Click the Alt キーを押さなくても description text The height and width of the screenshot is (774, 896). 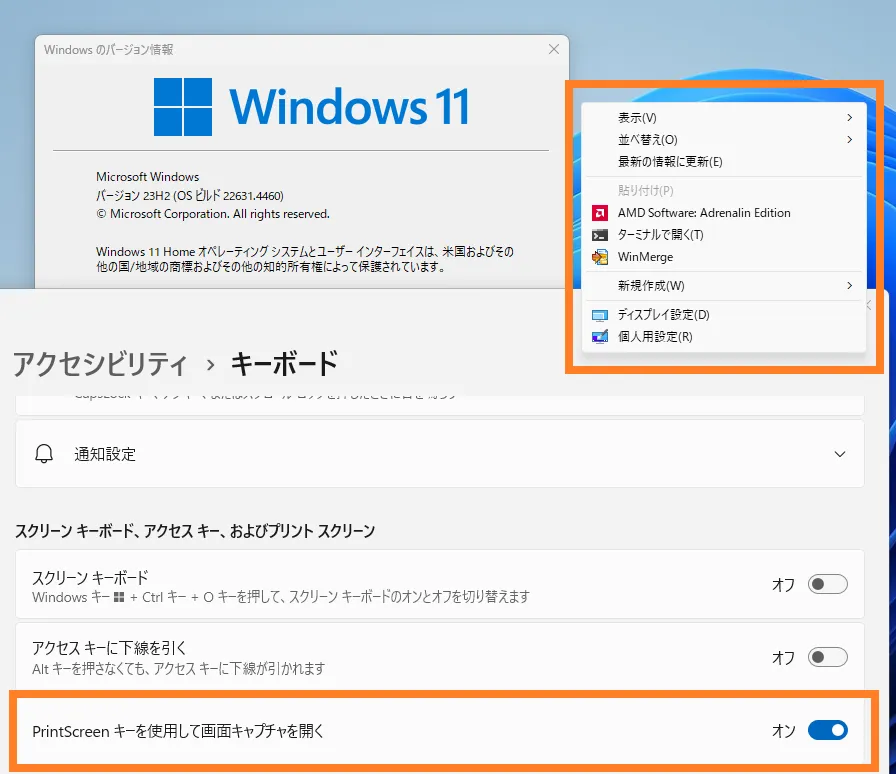point(179,668)
